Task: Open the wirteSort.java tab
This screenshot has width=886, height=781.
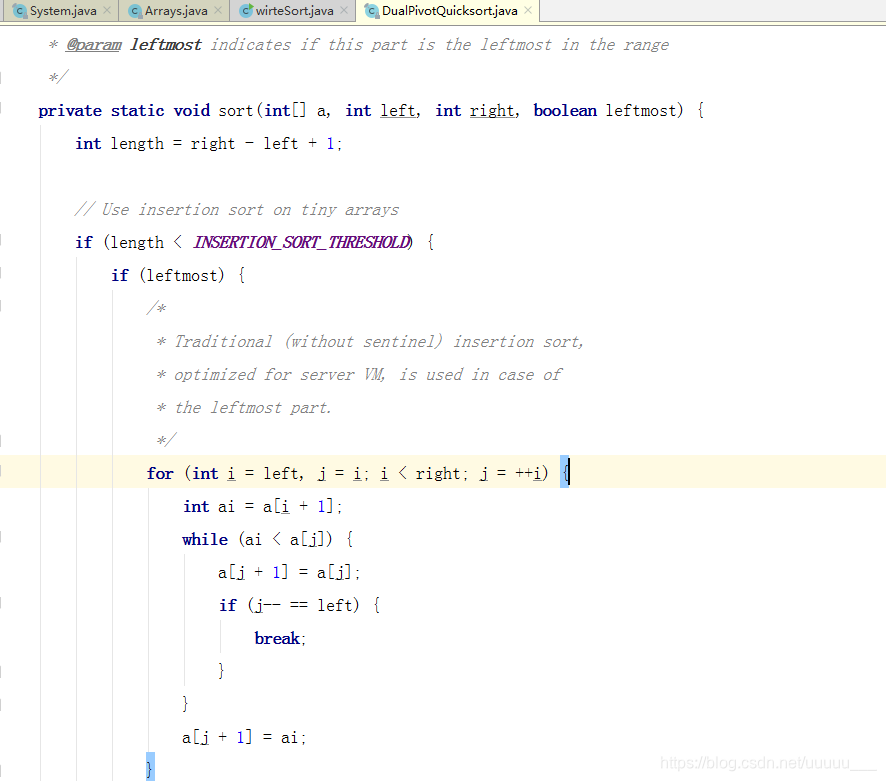Action: tap(294, 11)
